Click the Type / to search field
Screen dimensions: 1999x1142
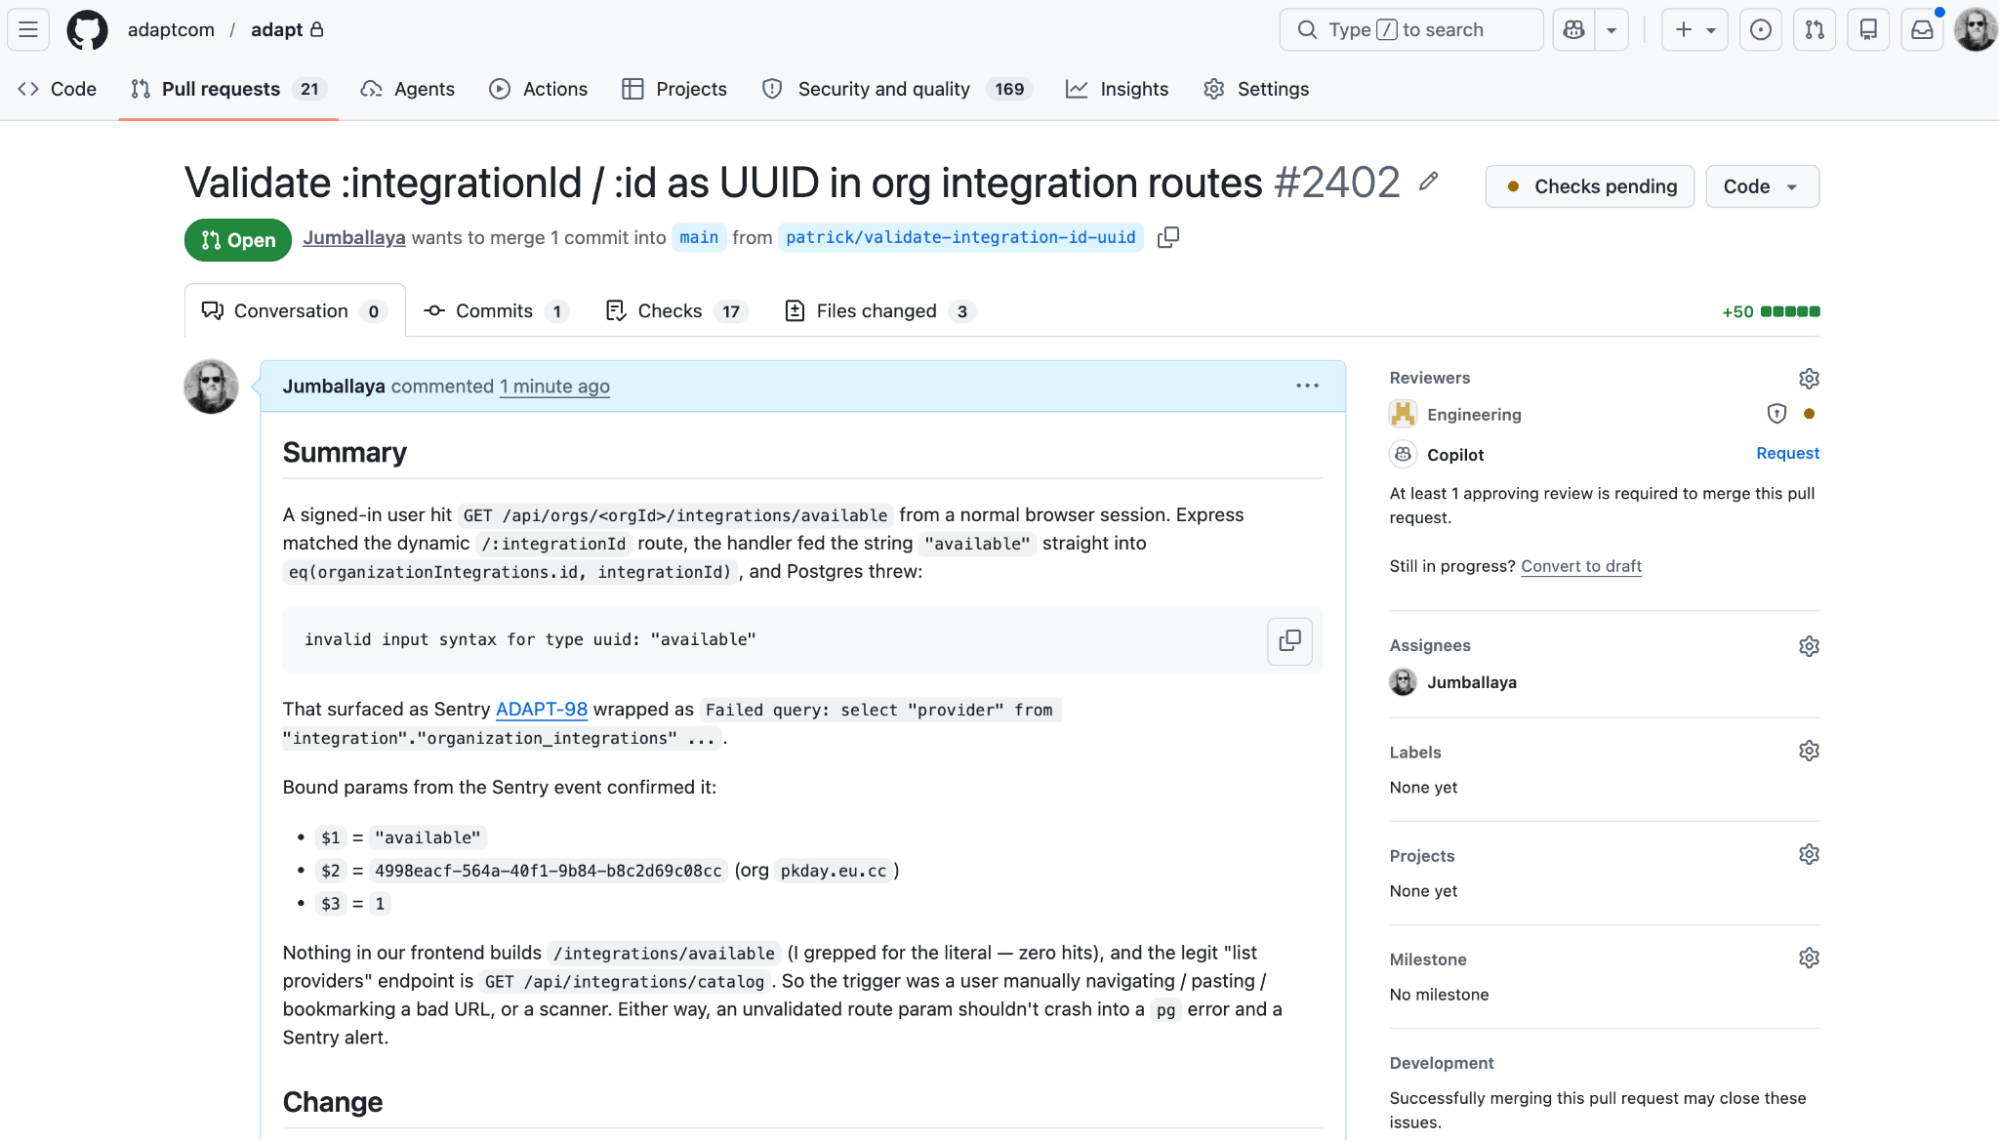click(1411, 30)
